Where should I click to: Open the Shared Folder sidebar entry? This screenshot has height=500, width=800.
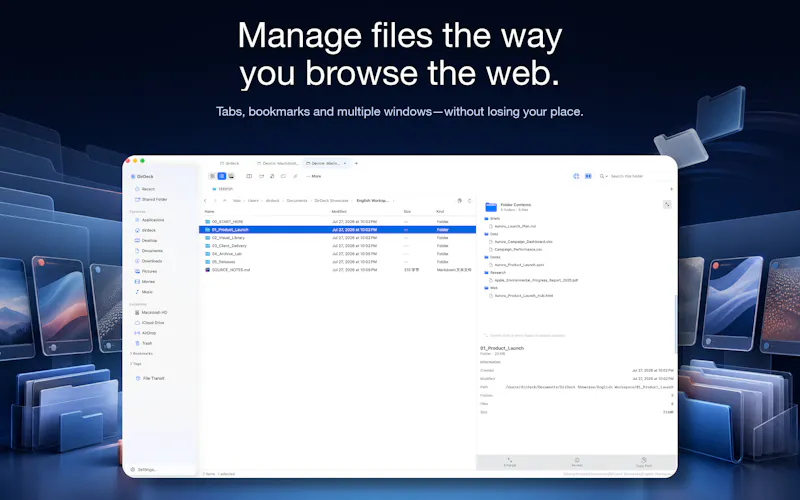[x=151, y=199]
